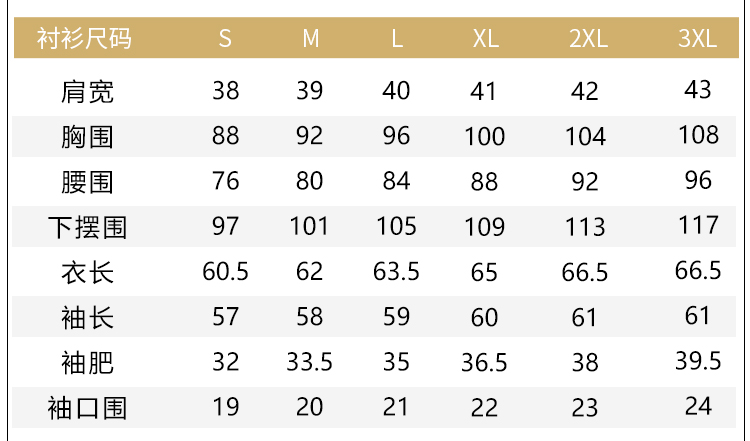Select the 胸围 row label
Screen dimensions: 750x441
[x=87, y=135]
